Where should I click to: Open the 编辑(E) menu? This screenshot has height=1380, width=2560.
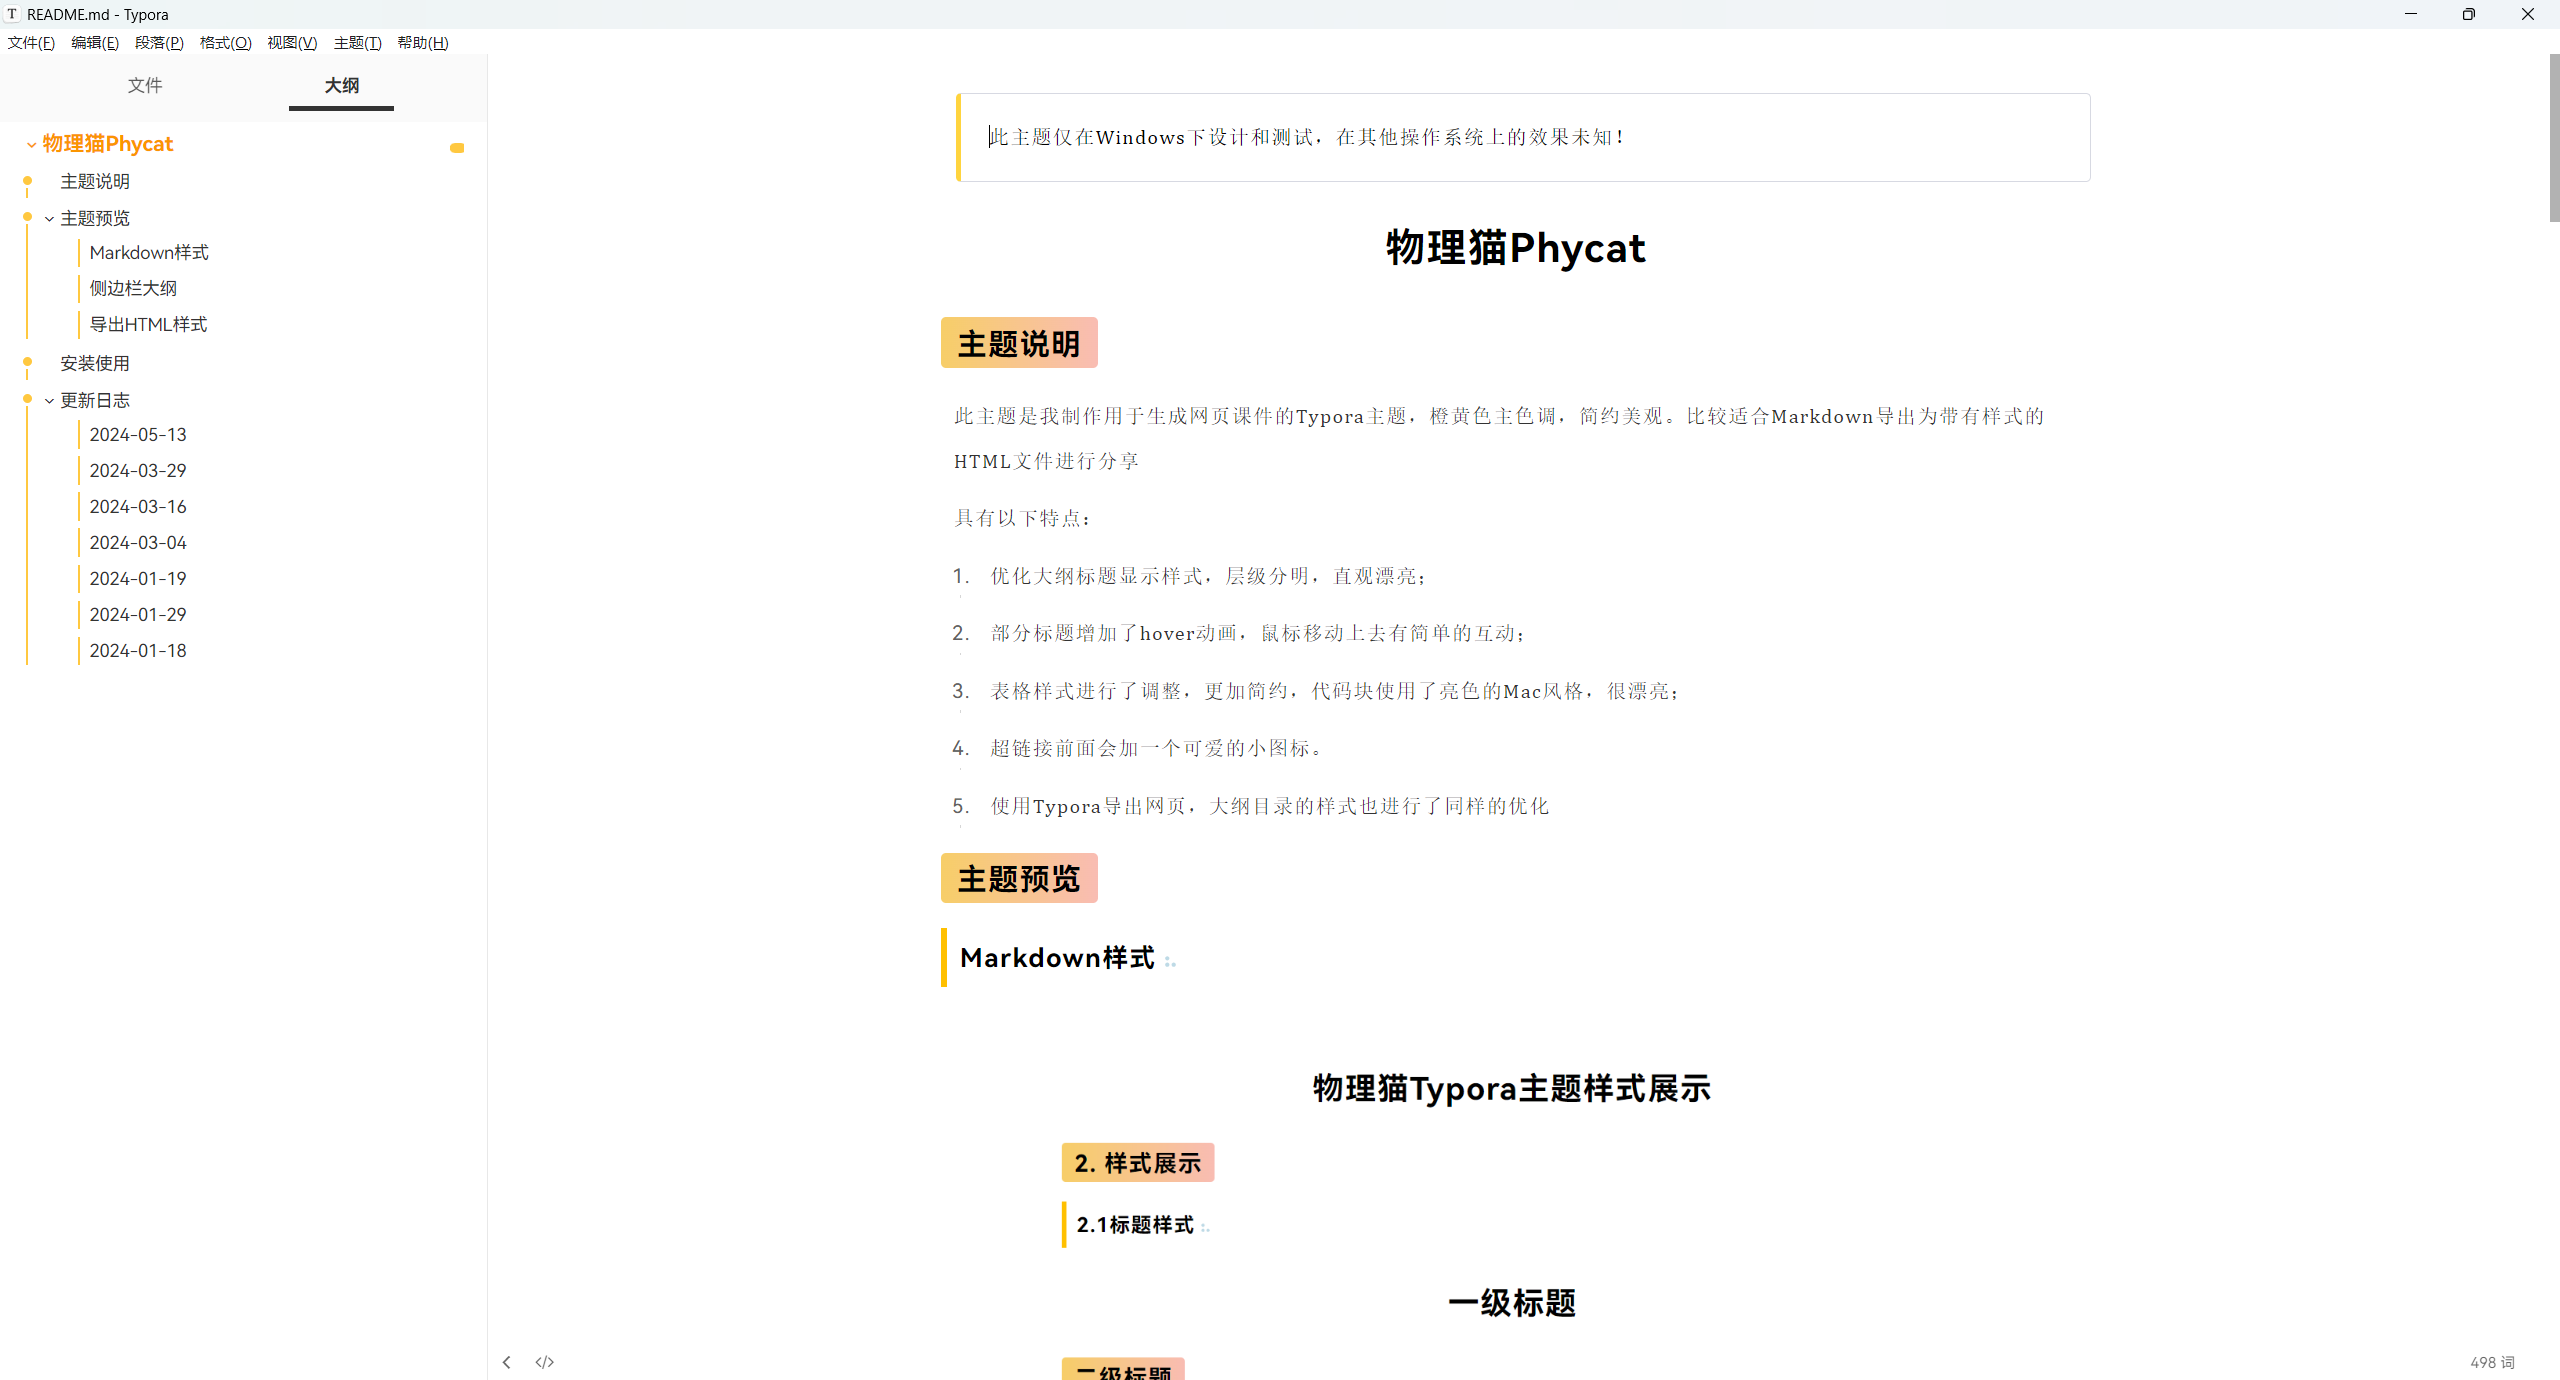click(x=95, y=43)
